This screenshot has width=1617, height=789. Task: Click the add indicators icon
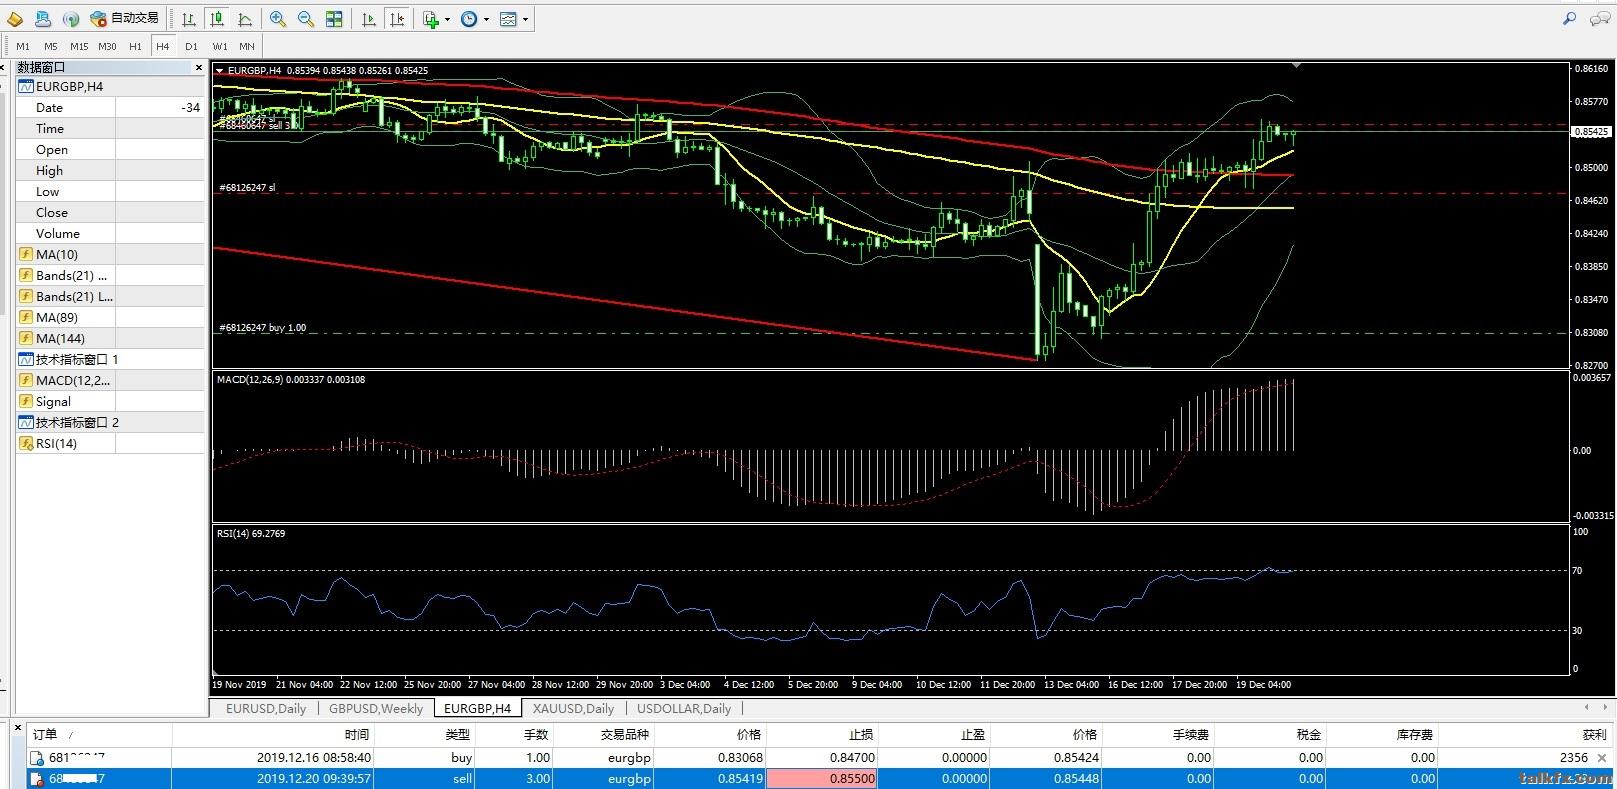[430, 18]
